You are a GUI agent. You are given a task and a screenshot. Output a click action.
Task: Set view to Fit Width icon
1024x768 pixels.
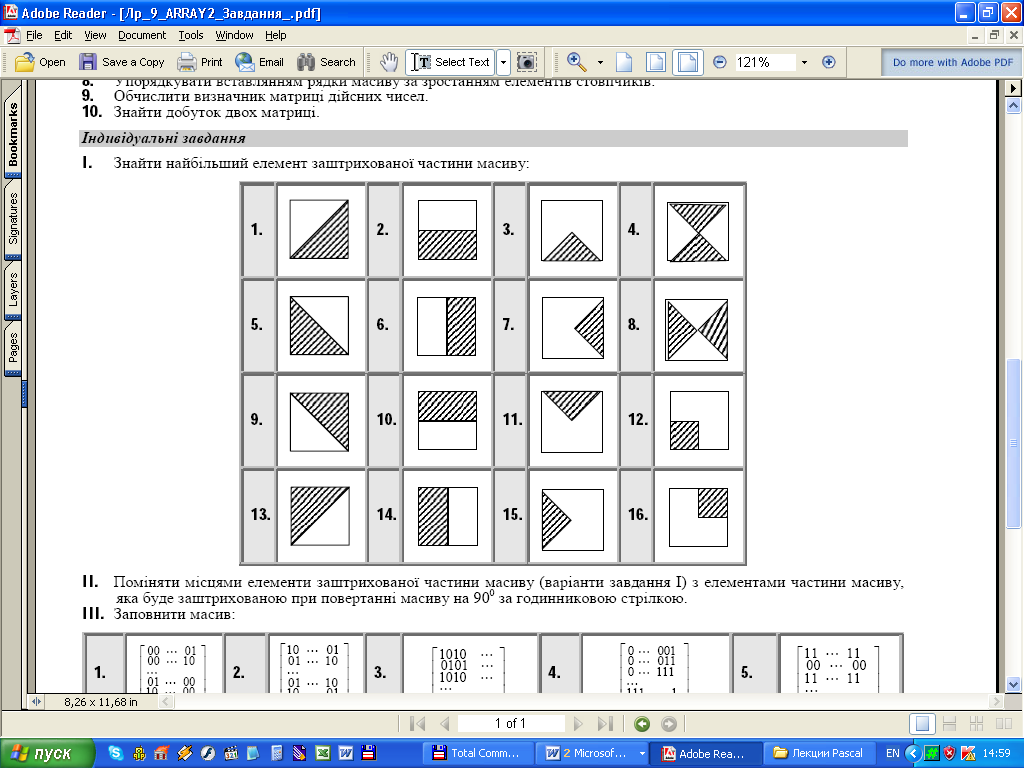[688, 62]
